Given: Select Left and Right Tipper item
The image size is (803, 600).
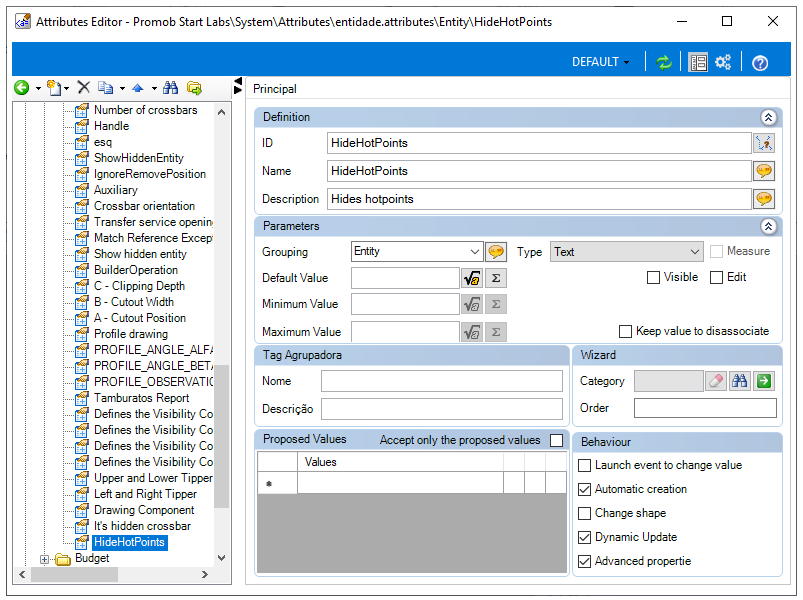Looking at the screenshot, I should click(x=145, y=494).
